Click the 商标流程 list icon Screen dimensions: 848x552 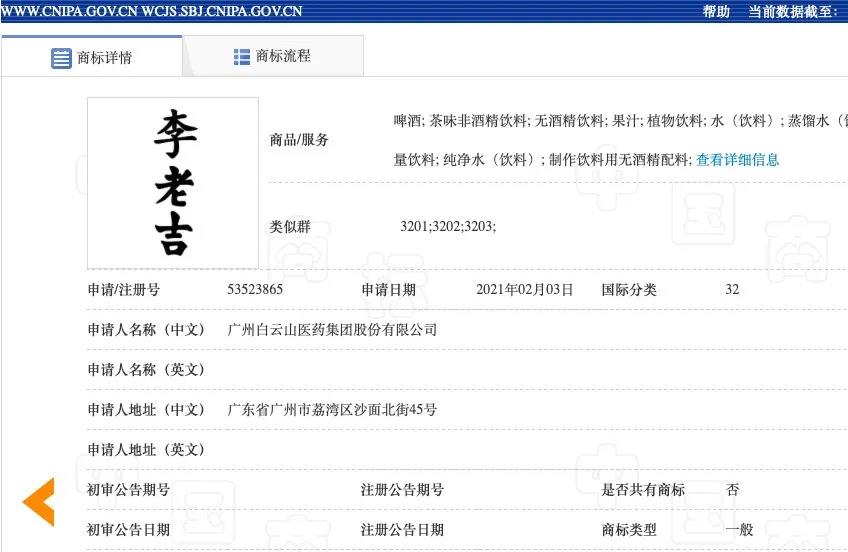pos(242,57)
